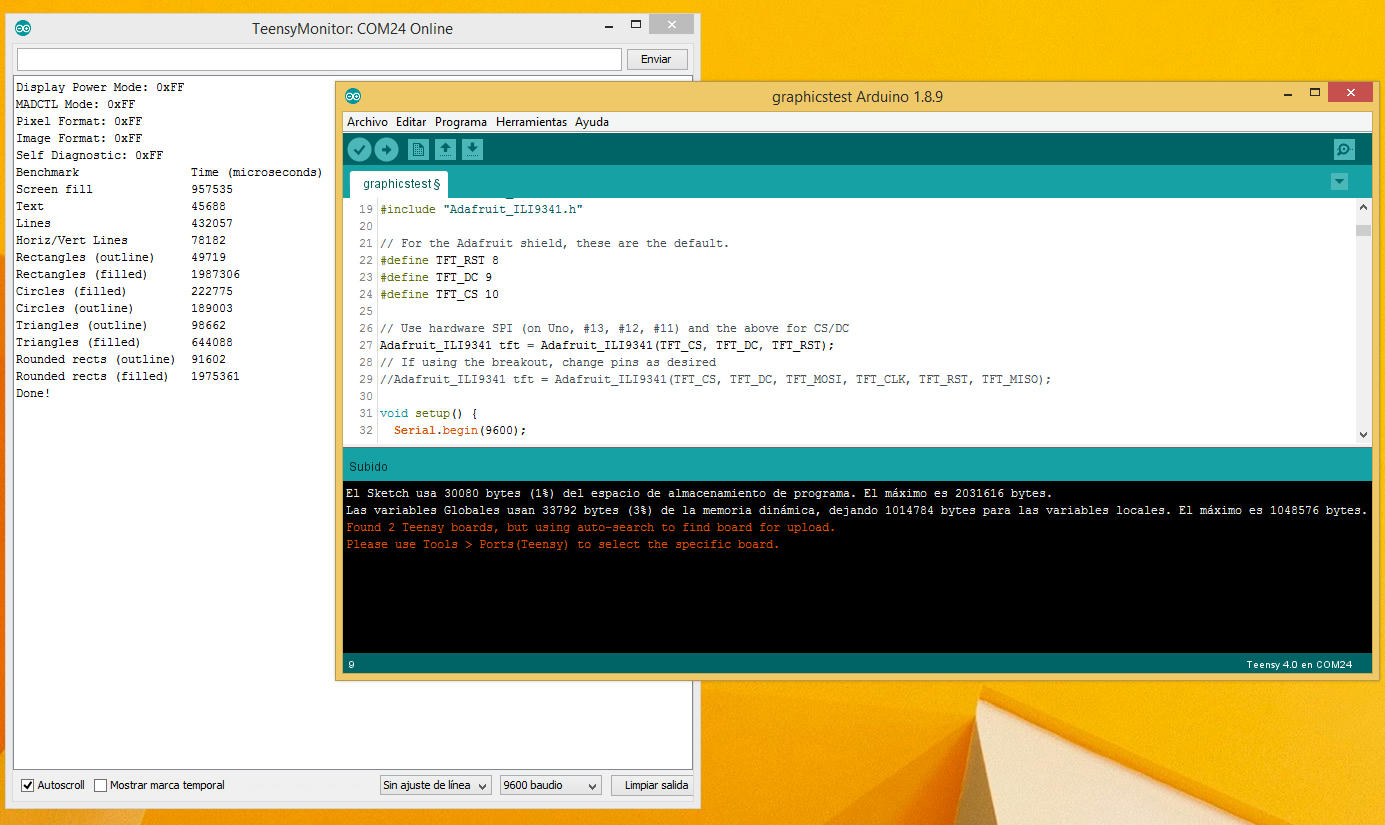1385x825 pixels.
Task: Click the 'Subido' upload status message
Action: pos(368,467)
